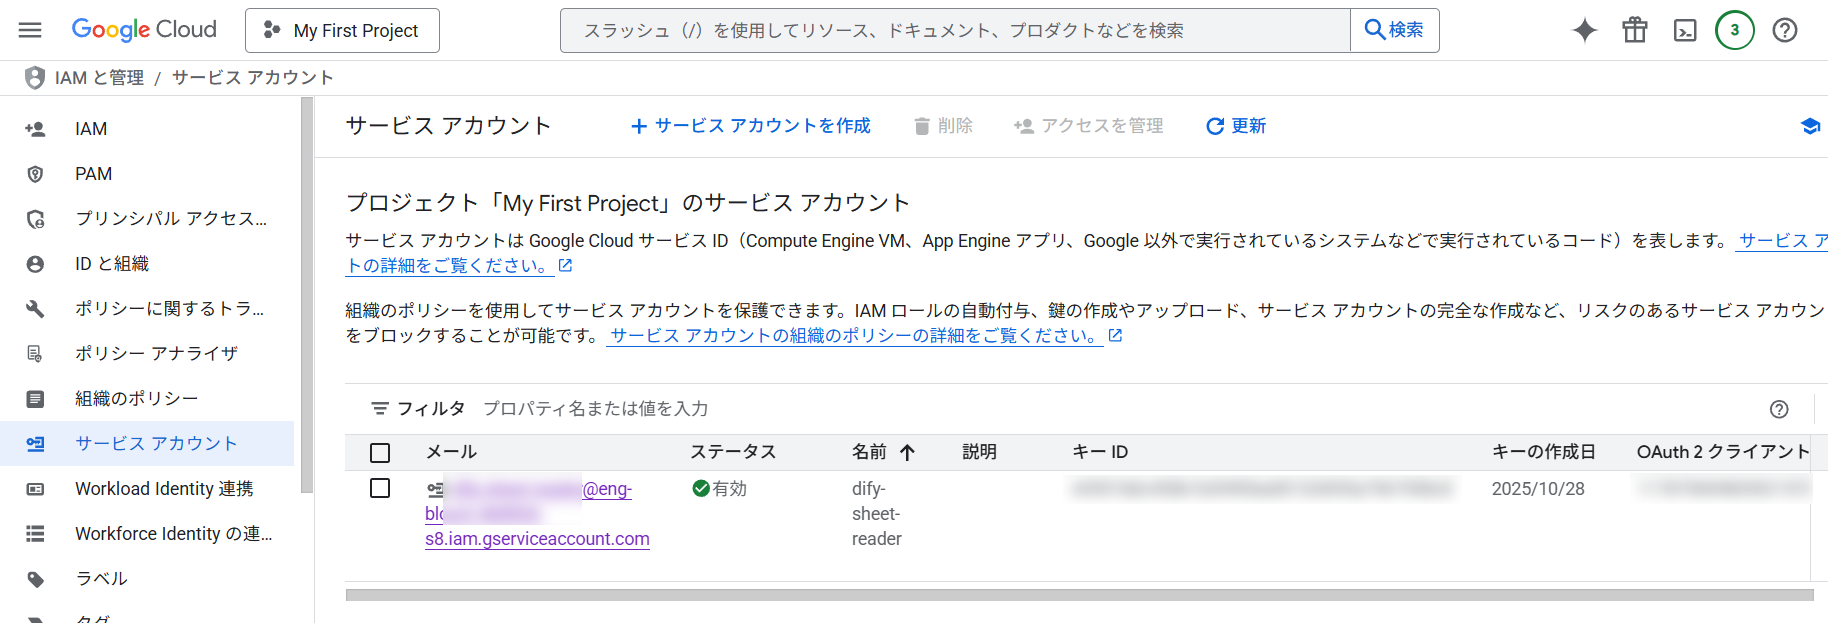
Task: Click サービス アカウントを作成 button
Action: [x=751, y=126]
